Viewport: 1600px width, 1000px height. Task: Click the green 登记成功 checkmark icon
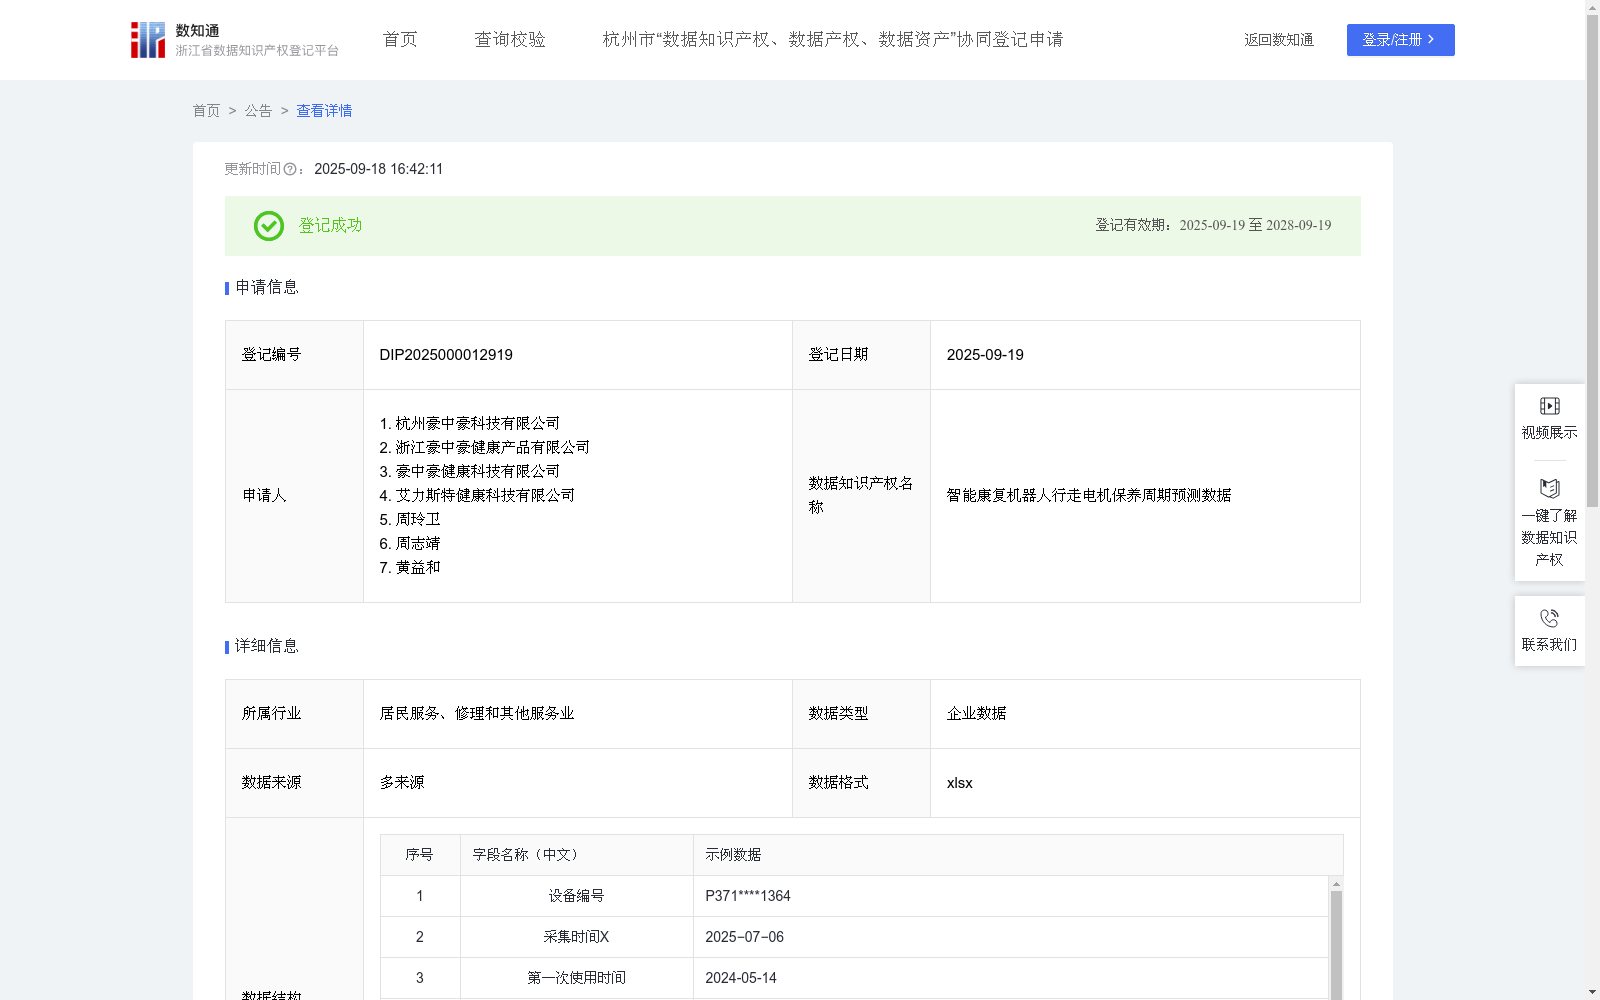coord(269,226)
